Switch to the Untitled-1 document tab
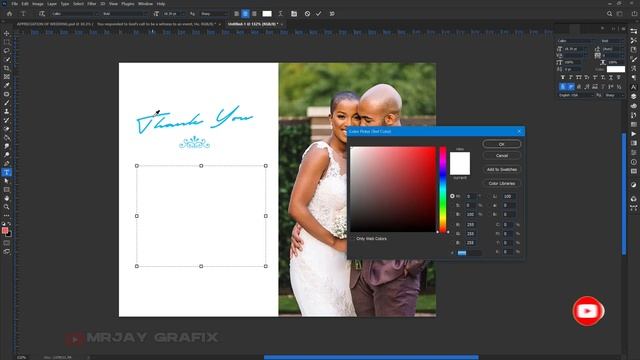640x360 pixels. pos(253,24)
